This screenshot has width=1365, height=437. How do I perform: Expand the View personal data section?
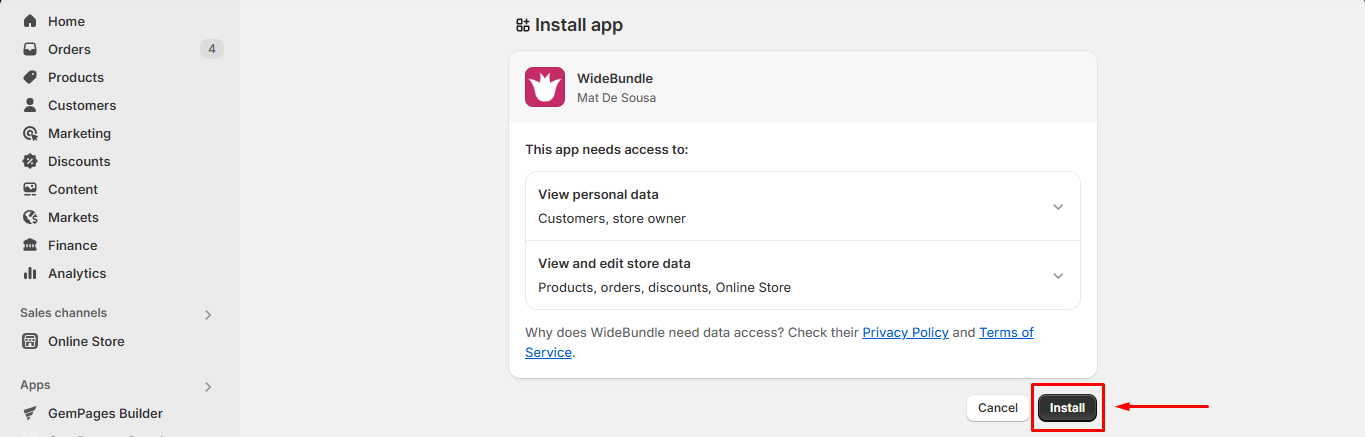coord(1058,207)
